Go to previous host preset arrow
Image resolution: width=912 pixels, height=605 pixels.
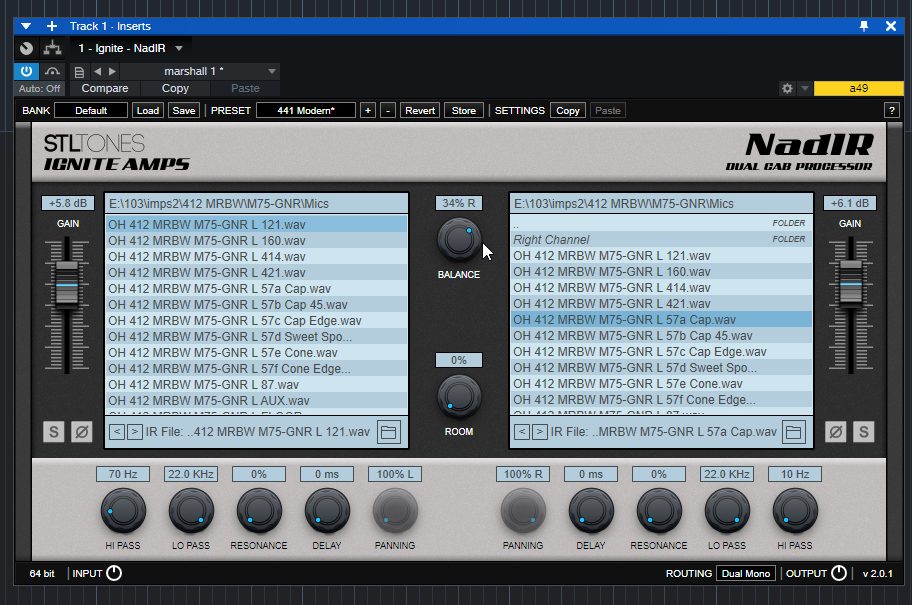[x=97, y=72]
